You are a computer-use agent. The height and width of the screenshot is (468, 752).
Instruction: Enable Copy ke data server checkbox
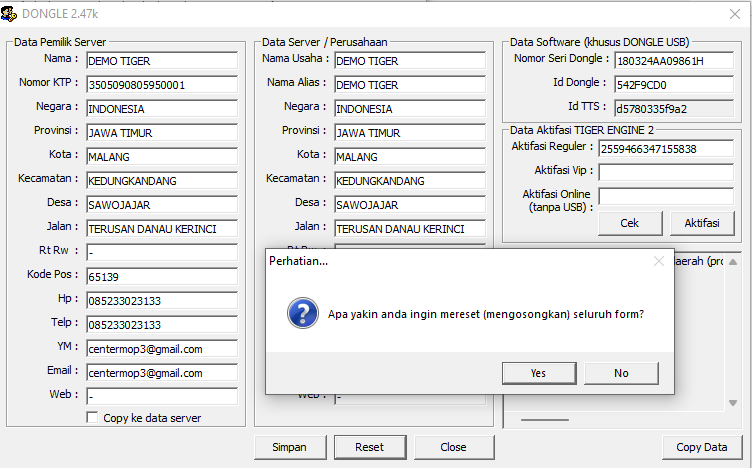pos(93,418)
